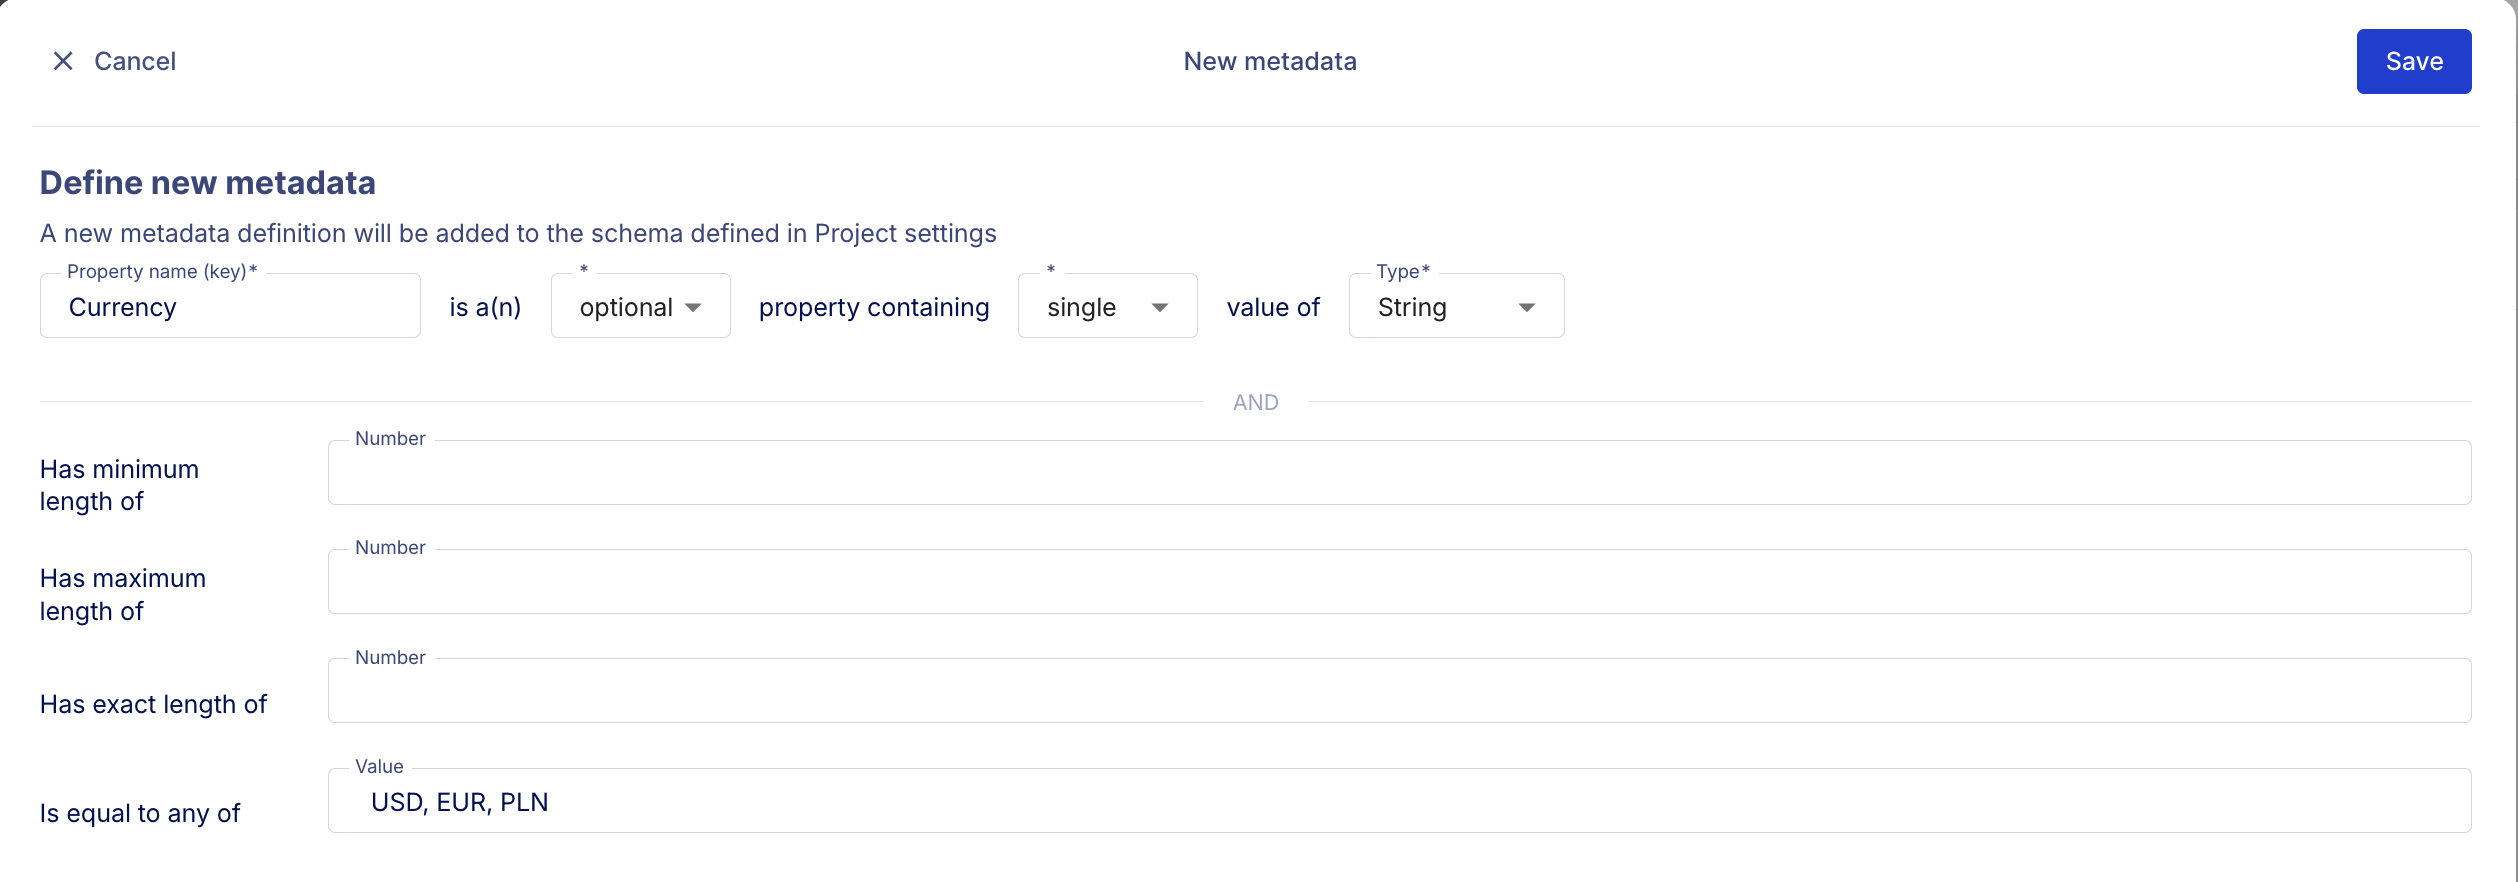Click the Define new metadata heading

click(208, 183)
